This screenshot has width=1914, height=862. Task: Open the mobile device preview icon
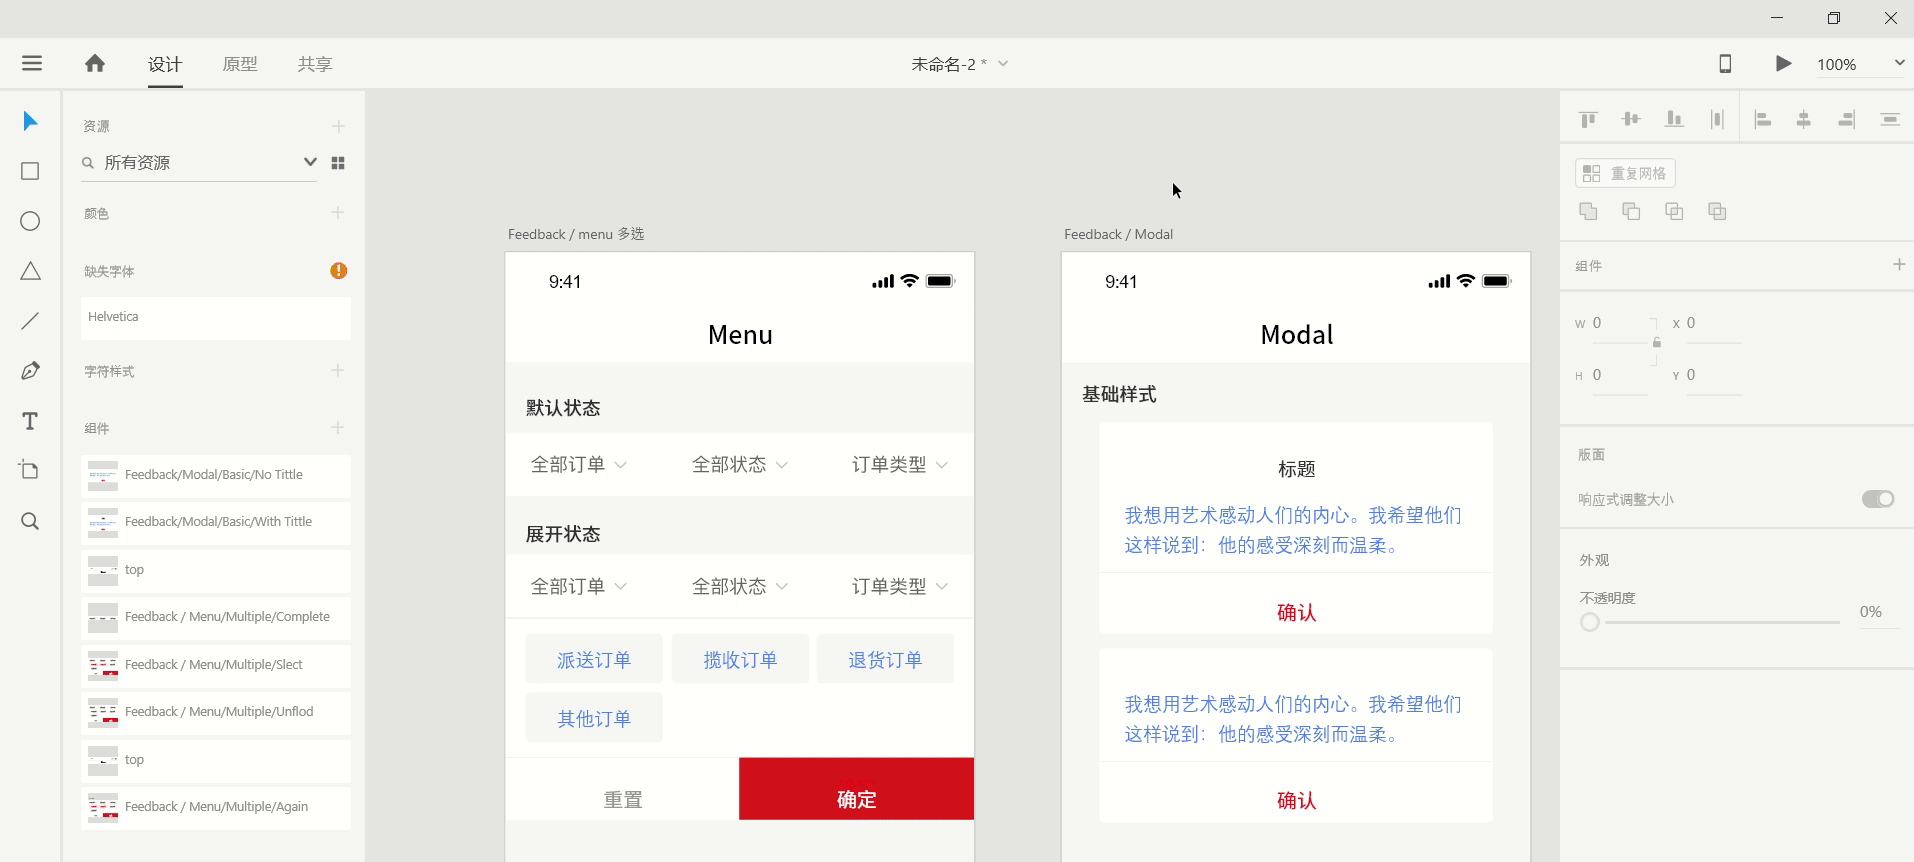click(1725, 63)
